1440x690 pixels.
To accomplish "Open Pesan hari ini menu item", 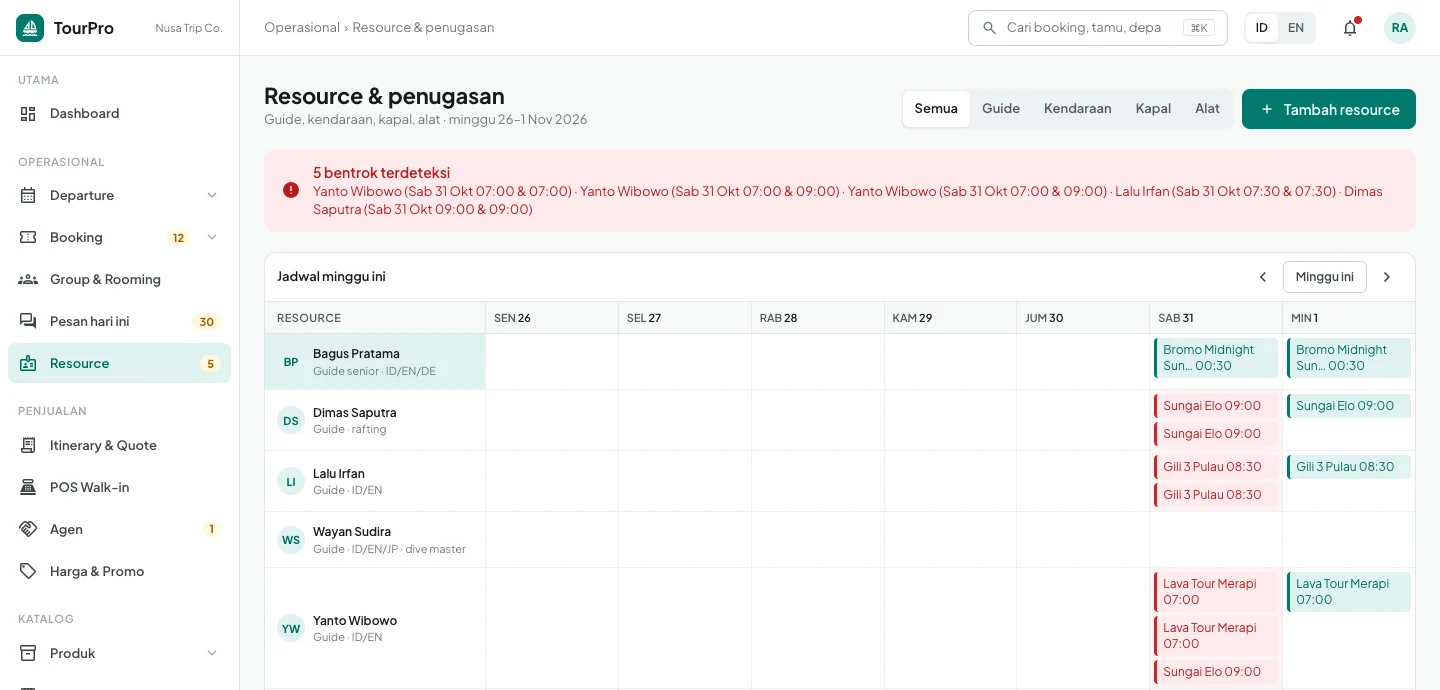I will (x=120, y=322).
